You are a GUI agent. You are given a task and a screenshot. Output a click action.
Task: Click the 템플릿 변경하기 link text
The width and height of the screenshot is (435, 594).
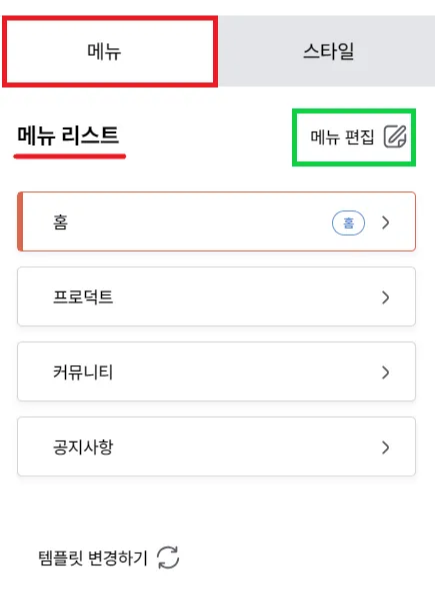point(93,558)
